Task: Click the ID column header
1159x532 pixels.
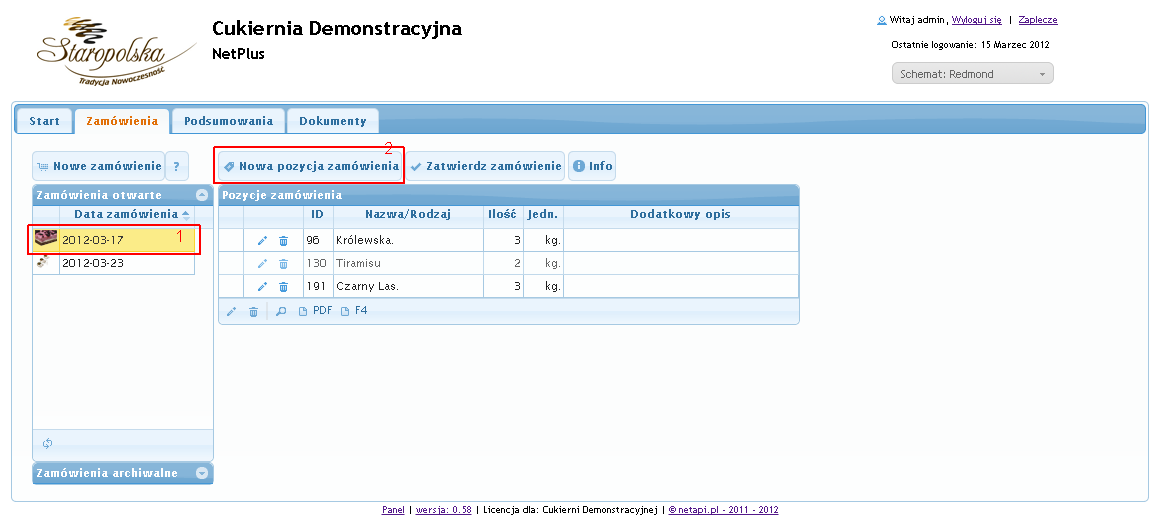Action: click(x=318, y=214)
